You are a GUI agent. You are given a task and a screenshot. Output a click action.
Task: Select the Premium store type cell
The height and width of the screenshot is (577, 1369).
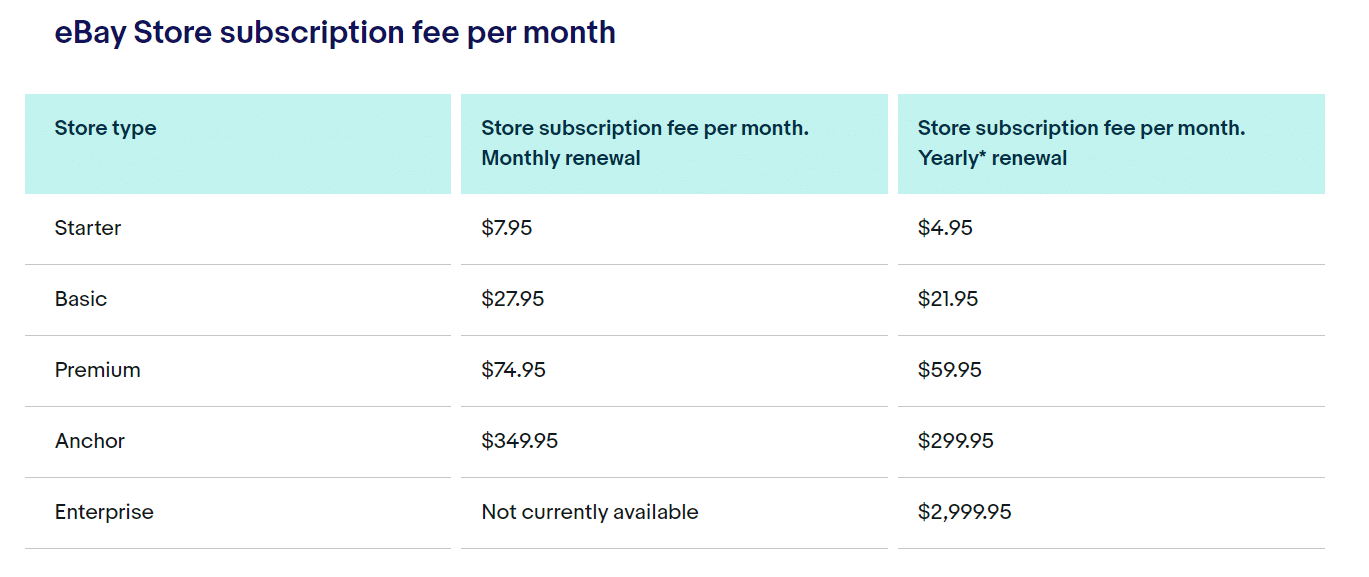pyautogui.click(x=98, y=370)
